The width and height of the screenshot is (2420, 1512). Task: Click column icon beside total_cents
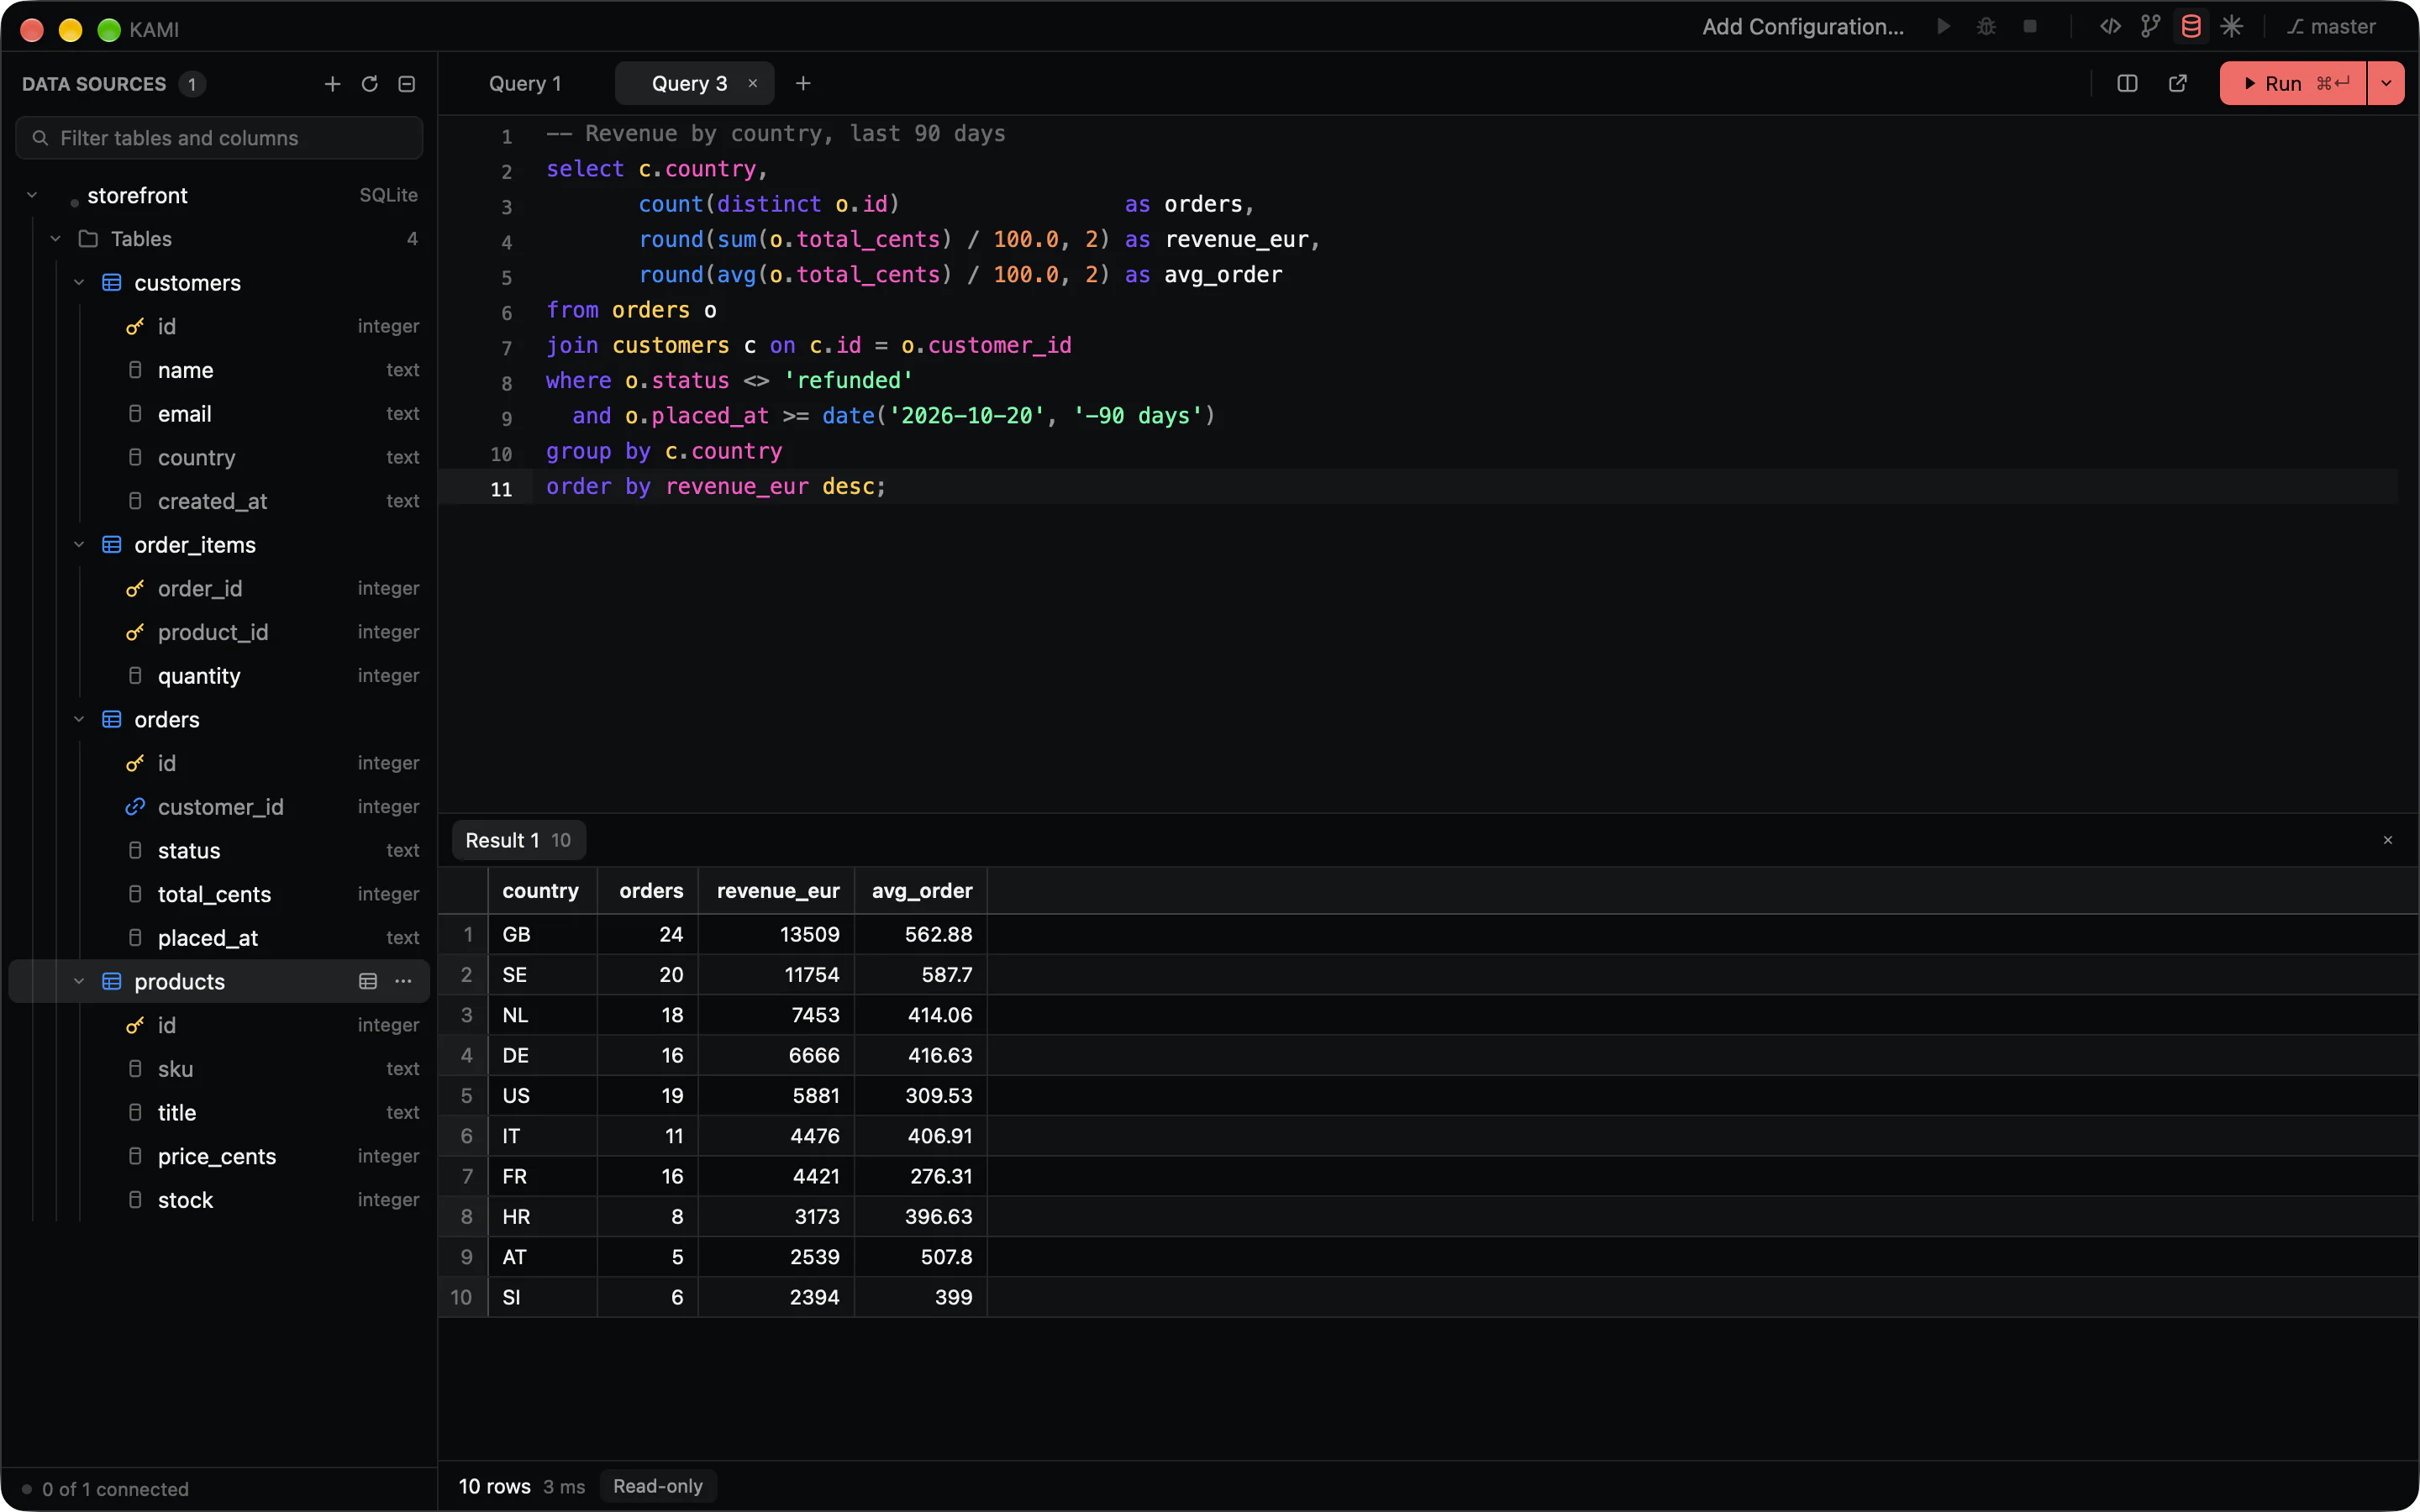[x=135, y=894]
